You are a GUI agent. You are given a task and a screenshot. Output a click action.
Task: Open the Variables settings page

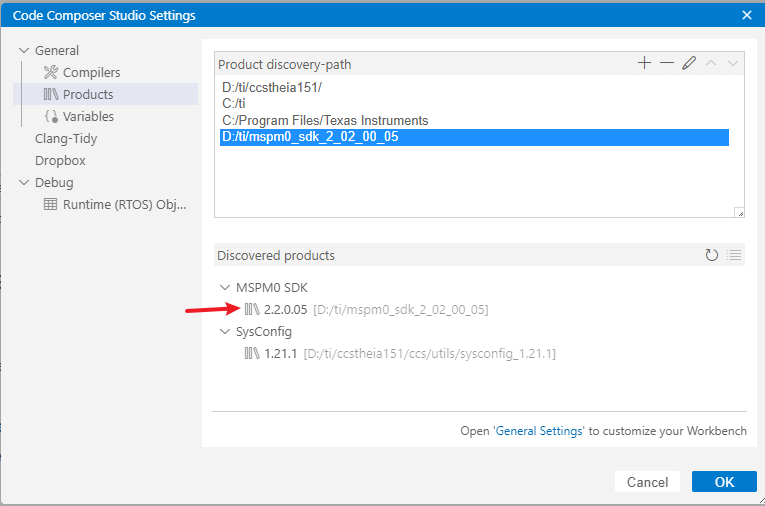click(88, 117)
